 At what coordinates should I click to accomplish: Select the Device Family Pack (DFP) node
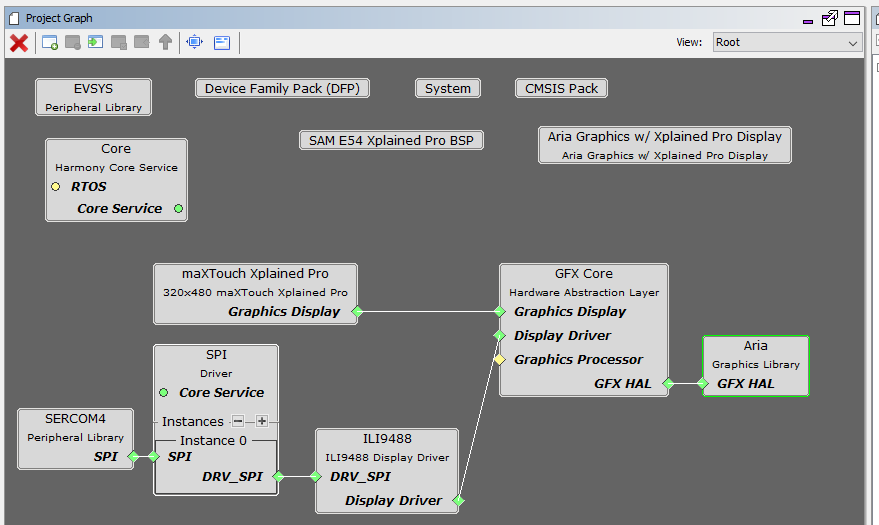coord(282,89)
